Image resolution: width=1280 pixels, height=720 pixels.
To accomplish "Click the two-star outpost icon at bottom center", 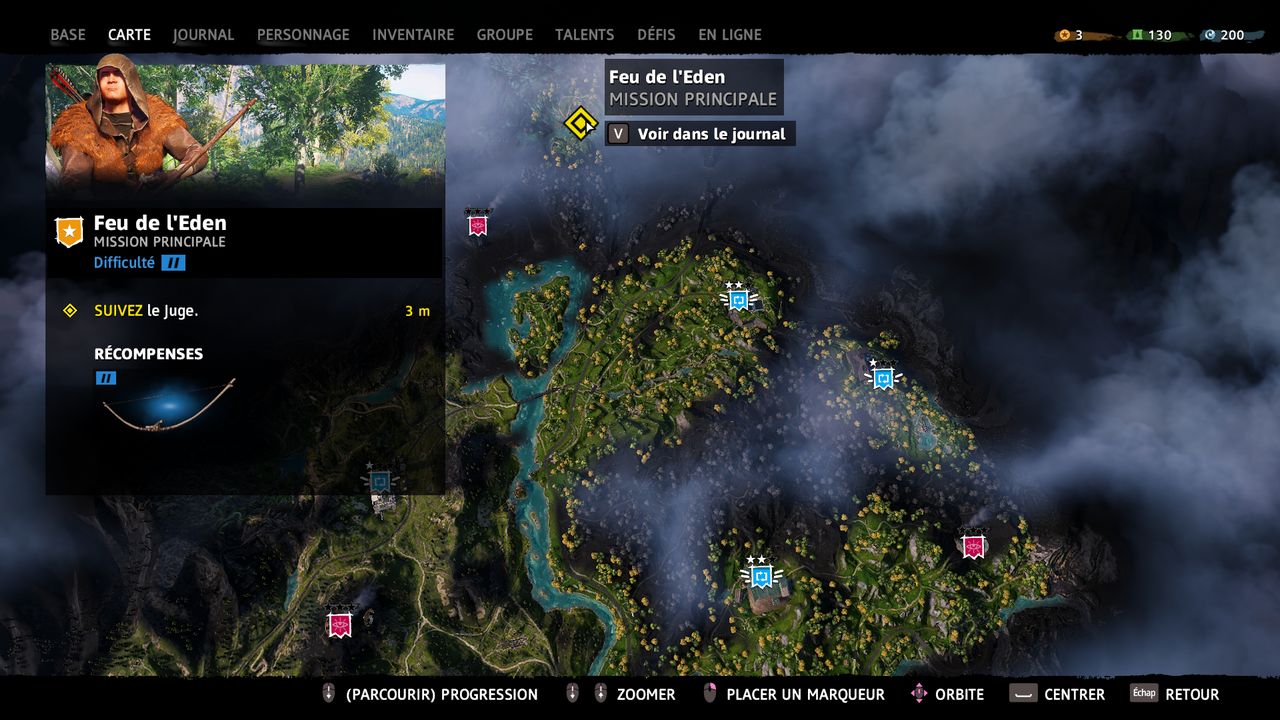I will pyautogui.click(x=761, y=574).
